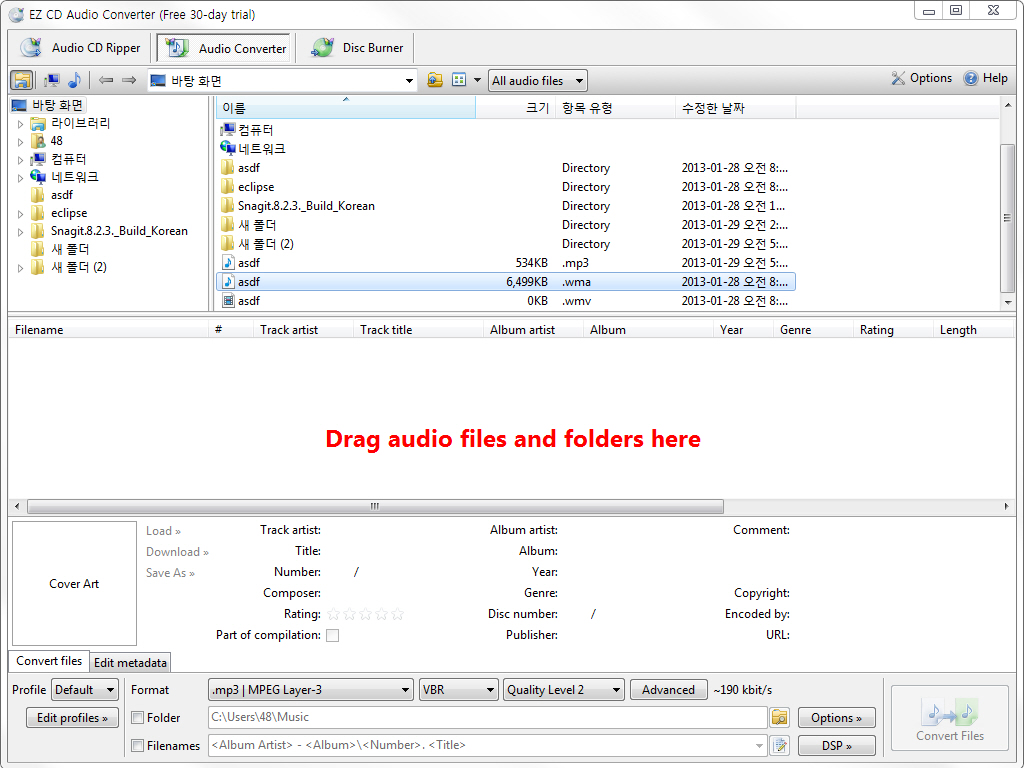Open the Profile Default dropdown
This screenshot has height=768, width=1024.
tap(85, 690)
